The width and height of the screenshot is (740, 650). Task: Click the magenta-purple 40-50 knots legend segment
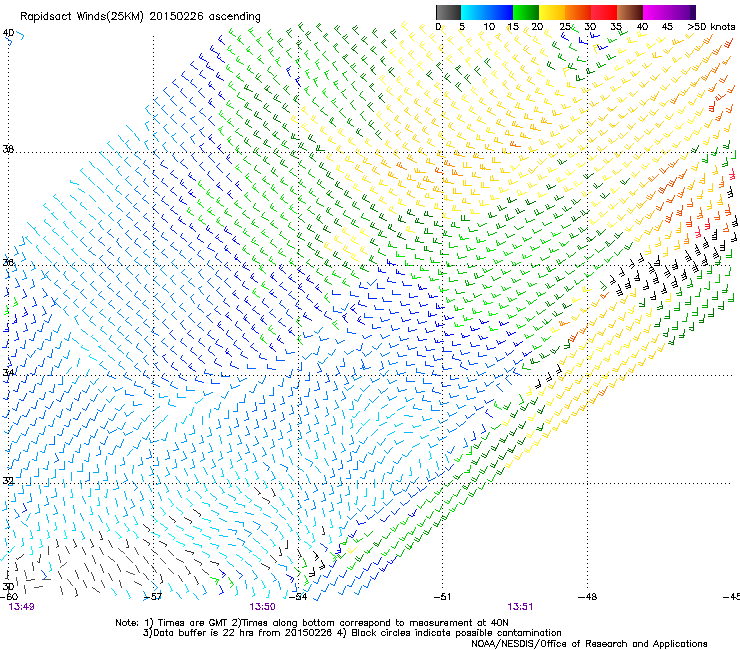669,12
